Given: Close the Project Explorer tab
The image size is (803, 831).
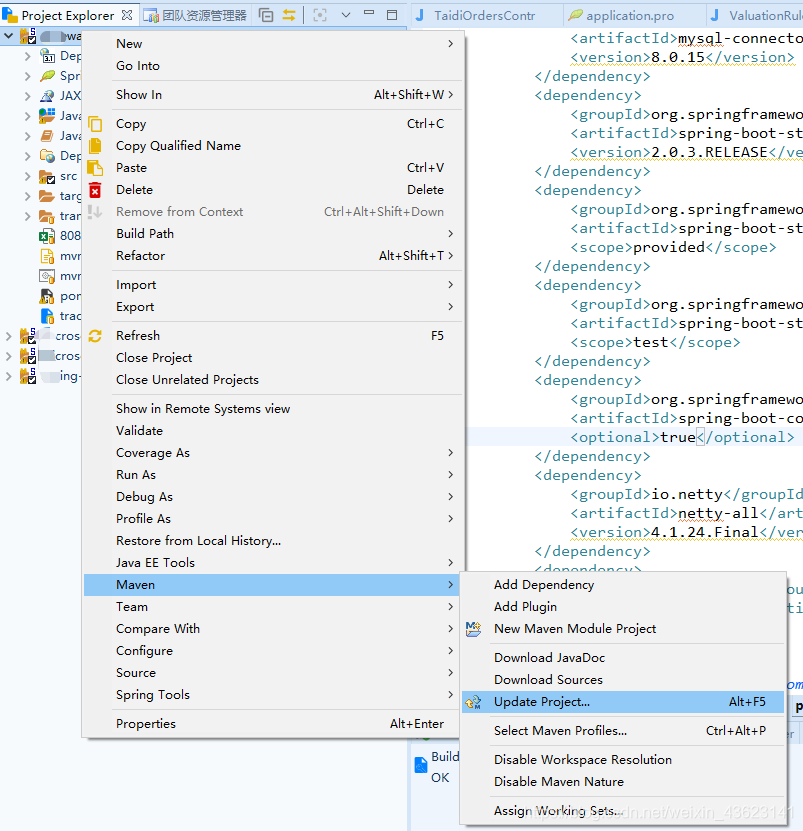Looking at the screenshot, I should click(x=127, y=15).
